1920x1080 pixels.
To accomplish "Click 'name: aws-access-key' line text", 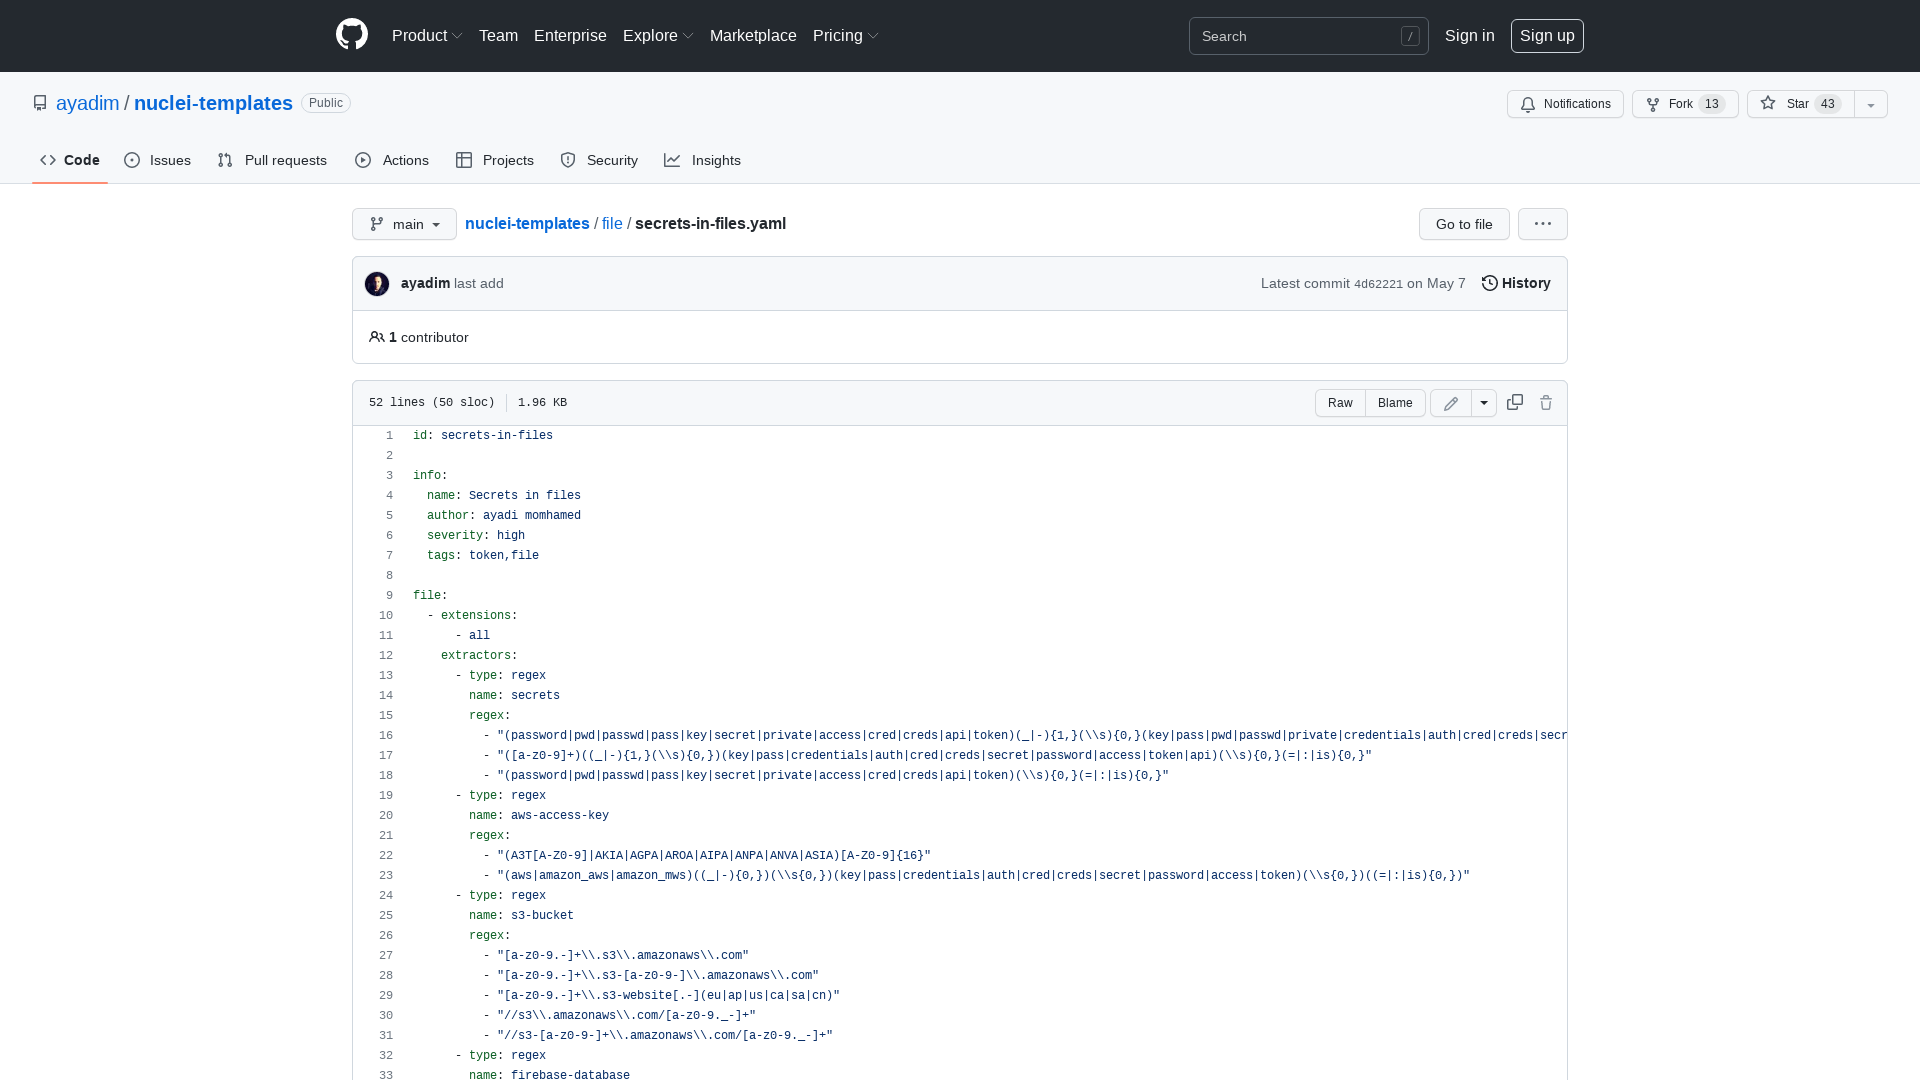I will coord(539,816).
